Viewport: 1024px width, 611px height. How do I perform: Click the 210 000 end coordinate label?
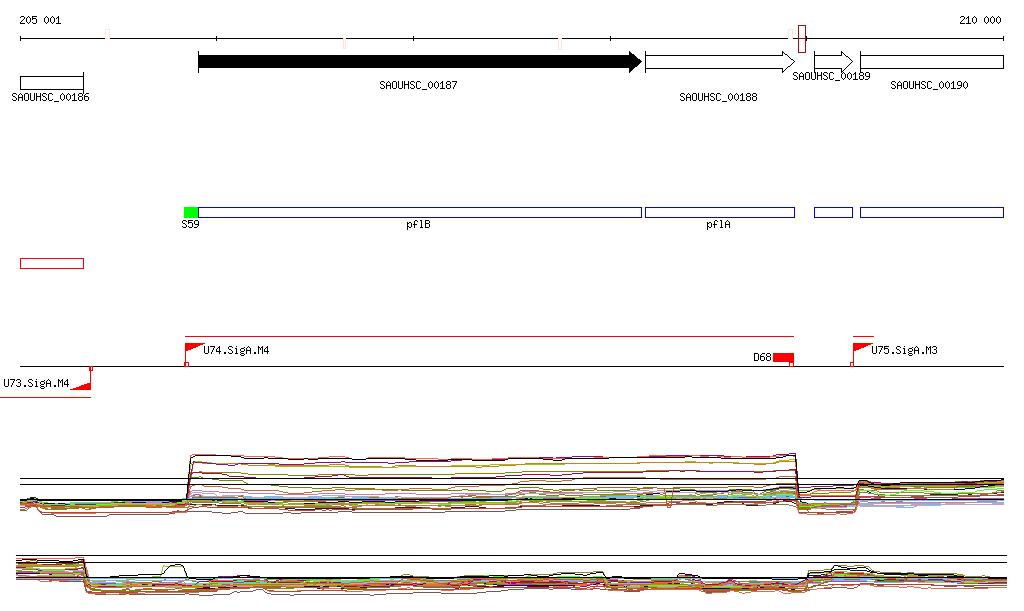tap(980, 20)
